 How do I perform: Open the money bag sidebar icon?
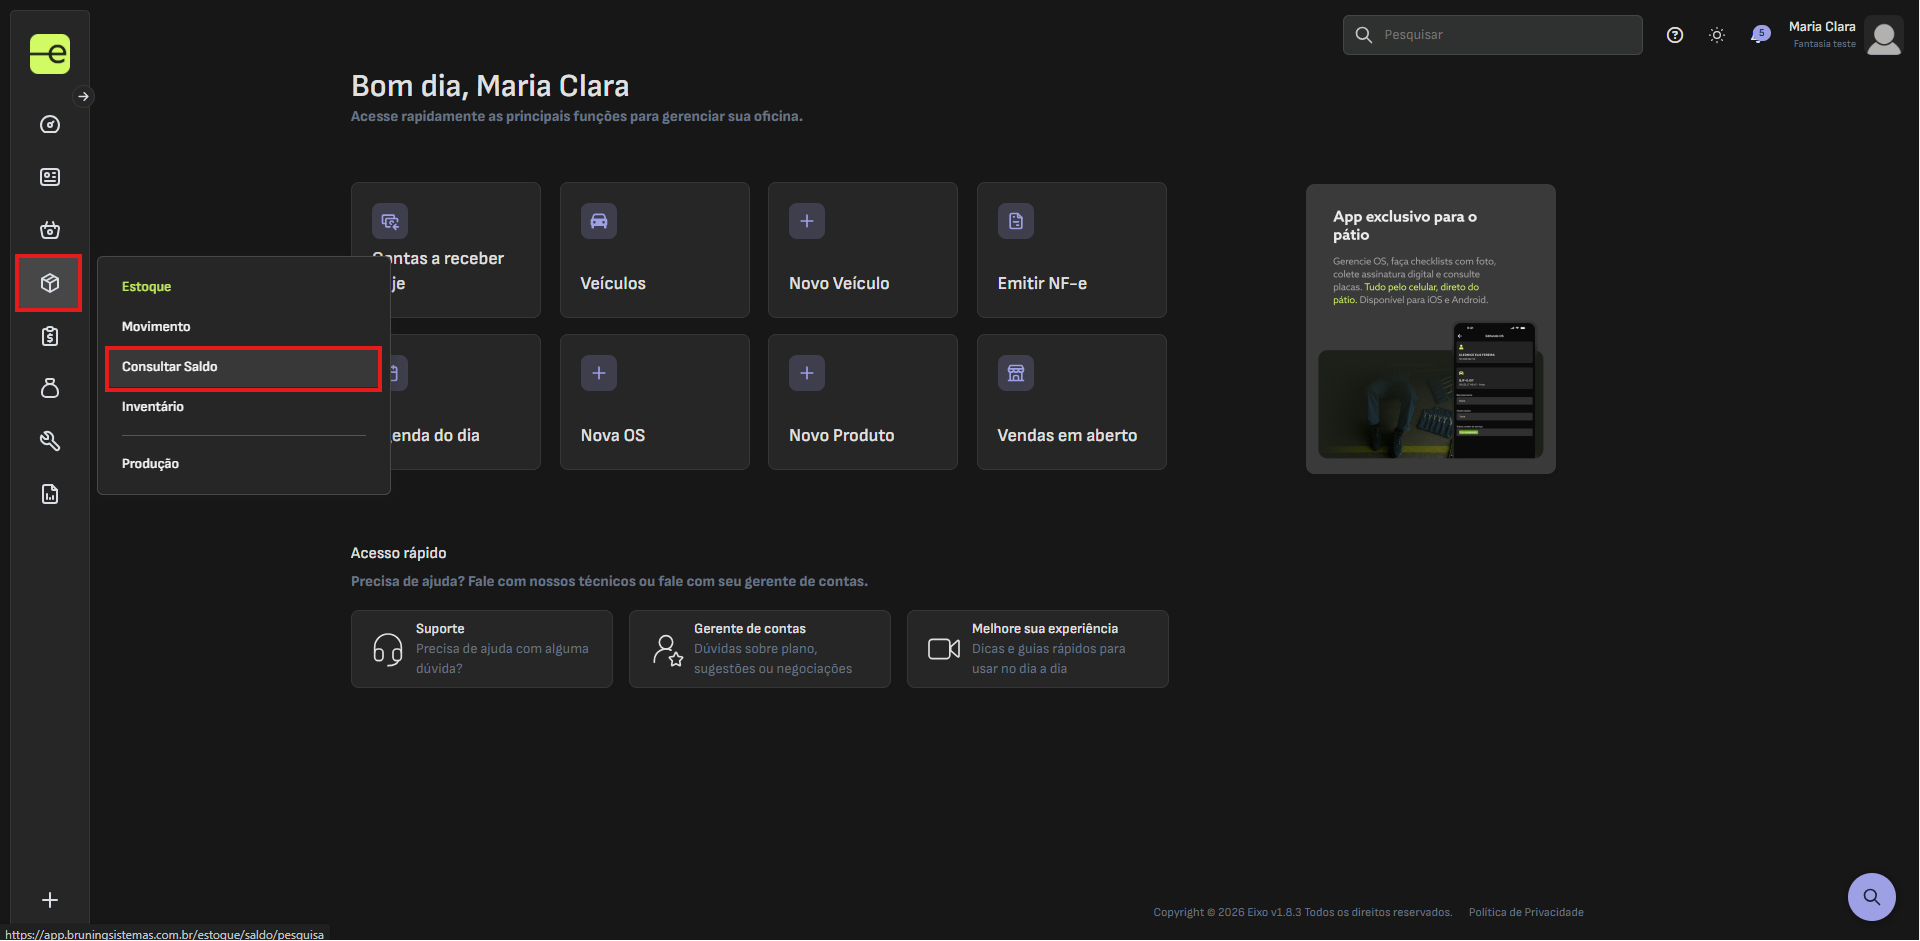coord(50,388)
